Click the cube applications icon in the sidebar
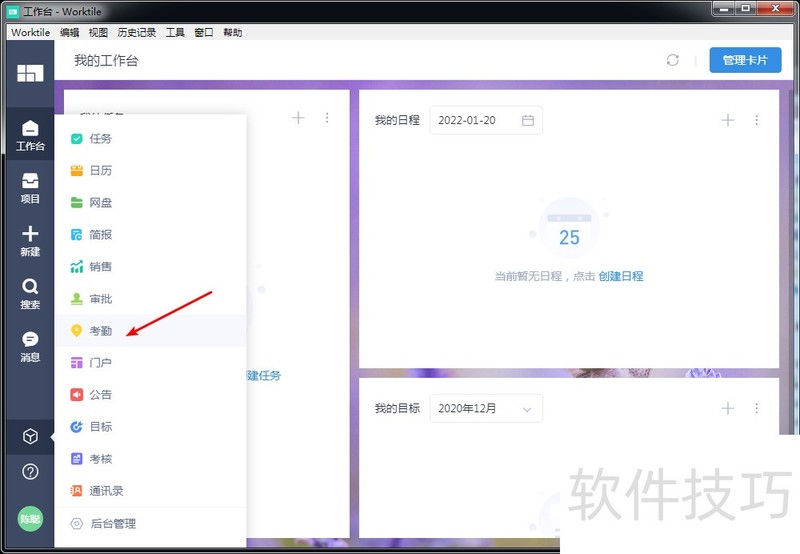800x554 pixels. (x=30, y=437)
